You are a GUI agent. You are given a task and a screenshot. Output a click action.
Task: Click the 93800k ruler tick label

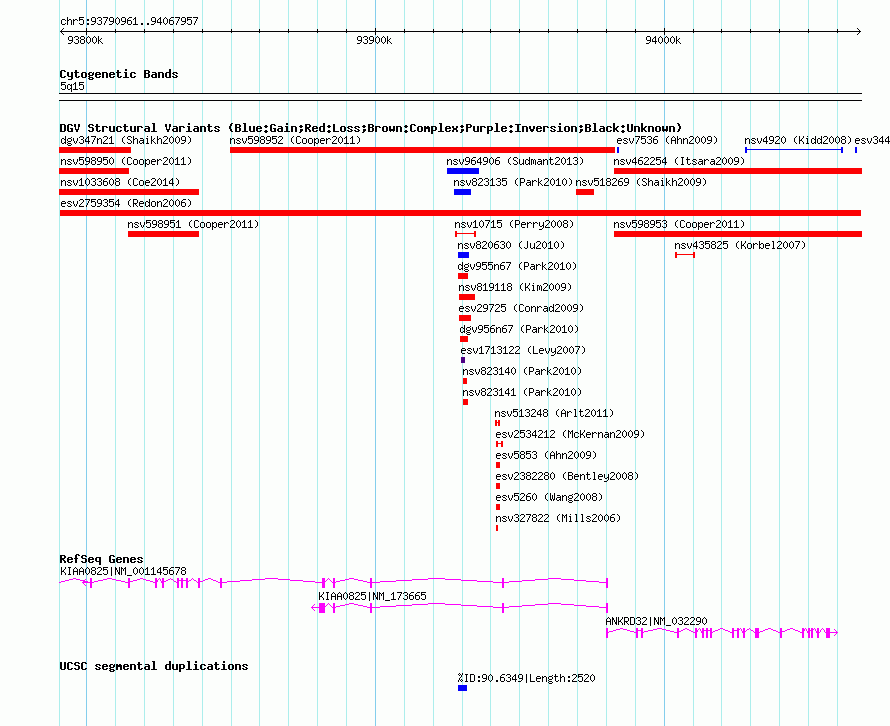click(x=85, y=40)
